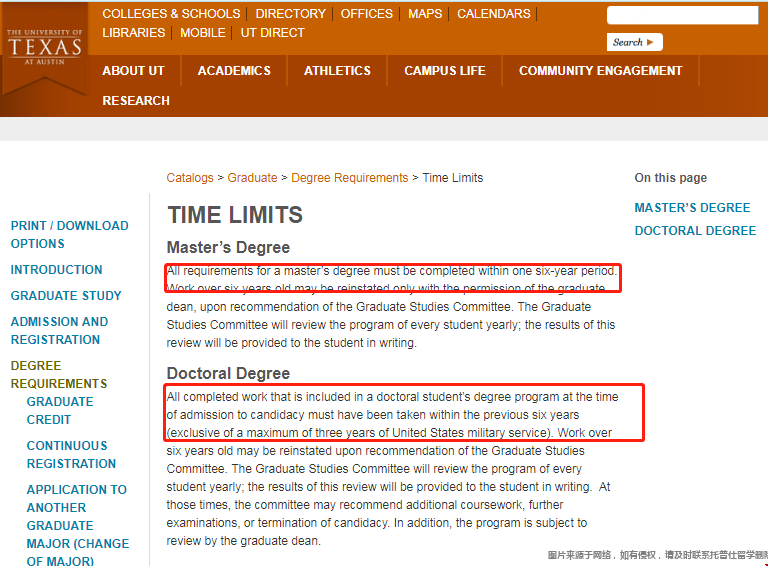Click the Research navigation item
768x566 pixels.
tap(136, 101)
